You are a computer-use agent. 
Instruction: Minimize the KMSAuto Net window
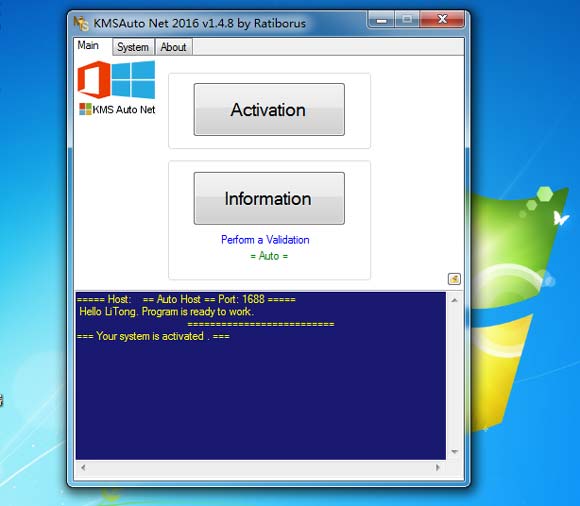pyautogui.click(x=381, y=20)
